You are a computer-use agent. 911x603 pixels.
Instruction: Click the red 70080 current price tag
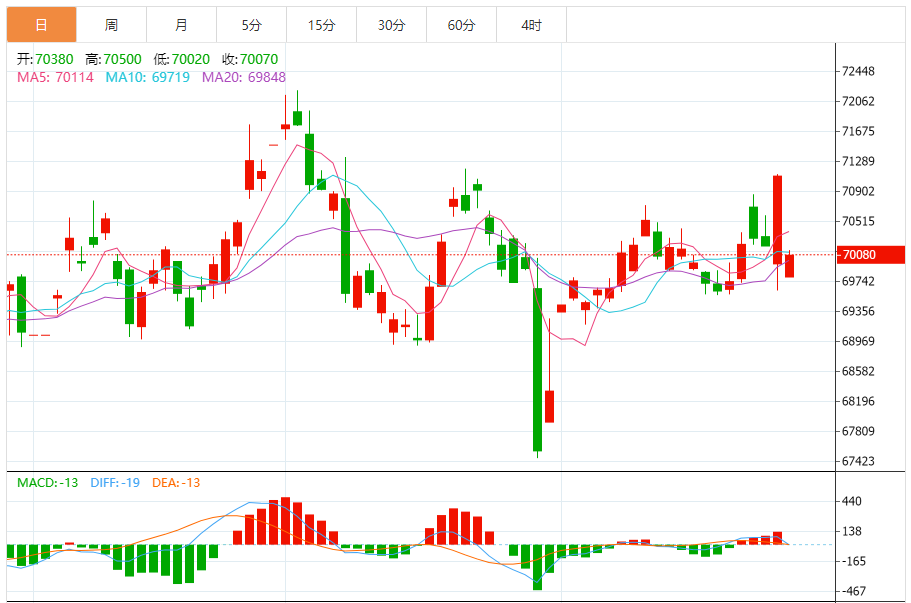click(872, 255)
